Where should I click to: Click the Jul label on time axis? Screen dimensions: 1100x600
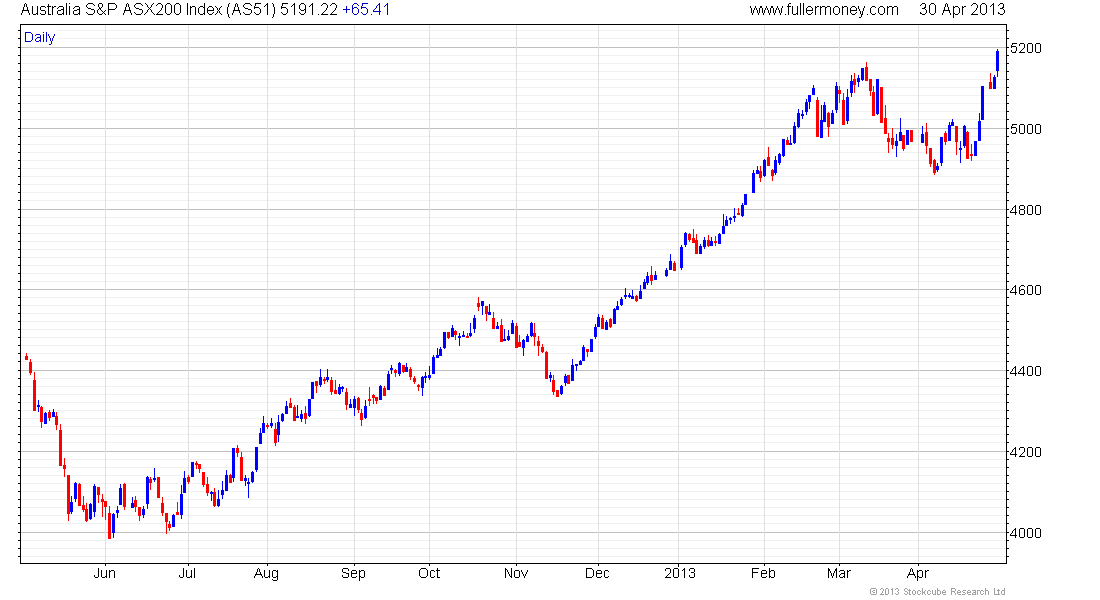click(x=187, y=573)
